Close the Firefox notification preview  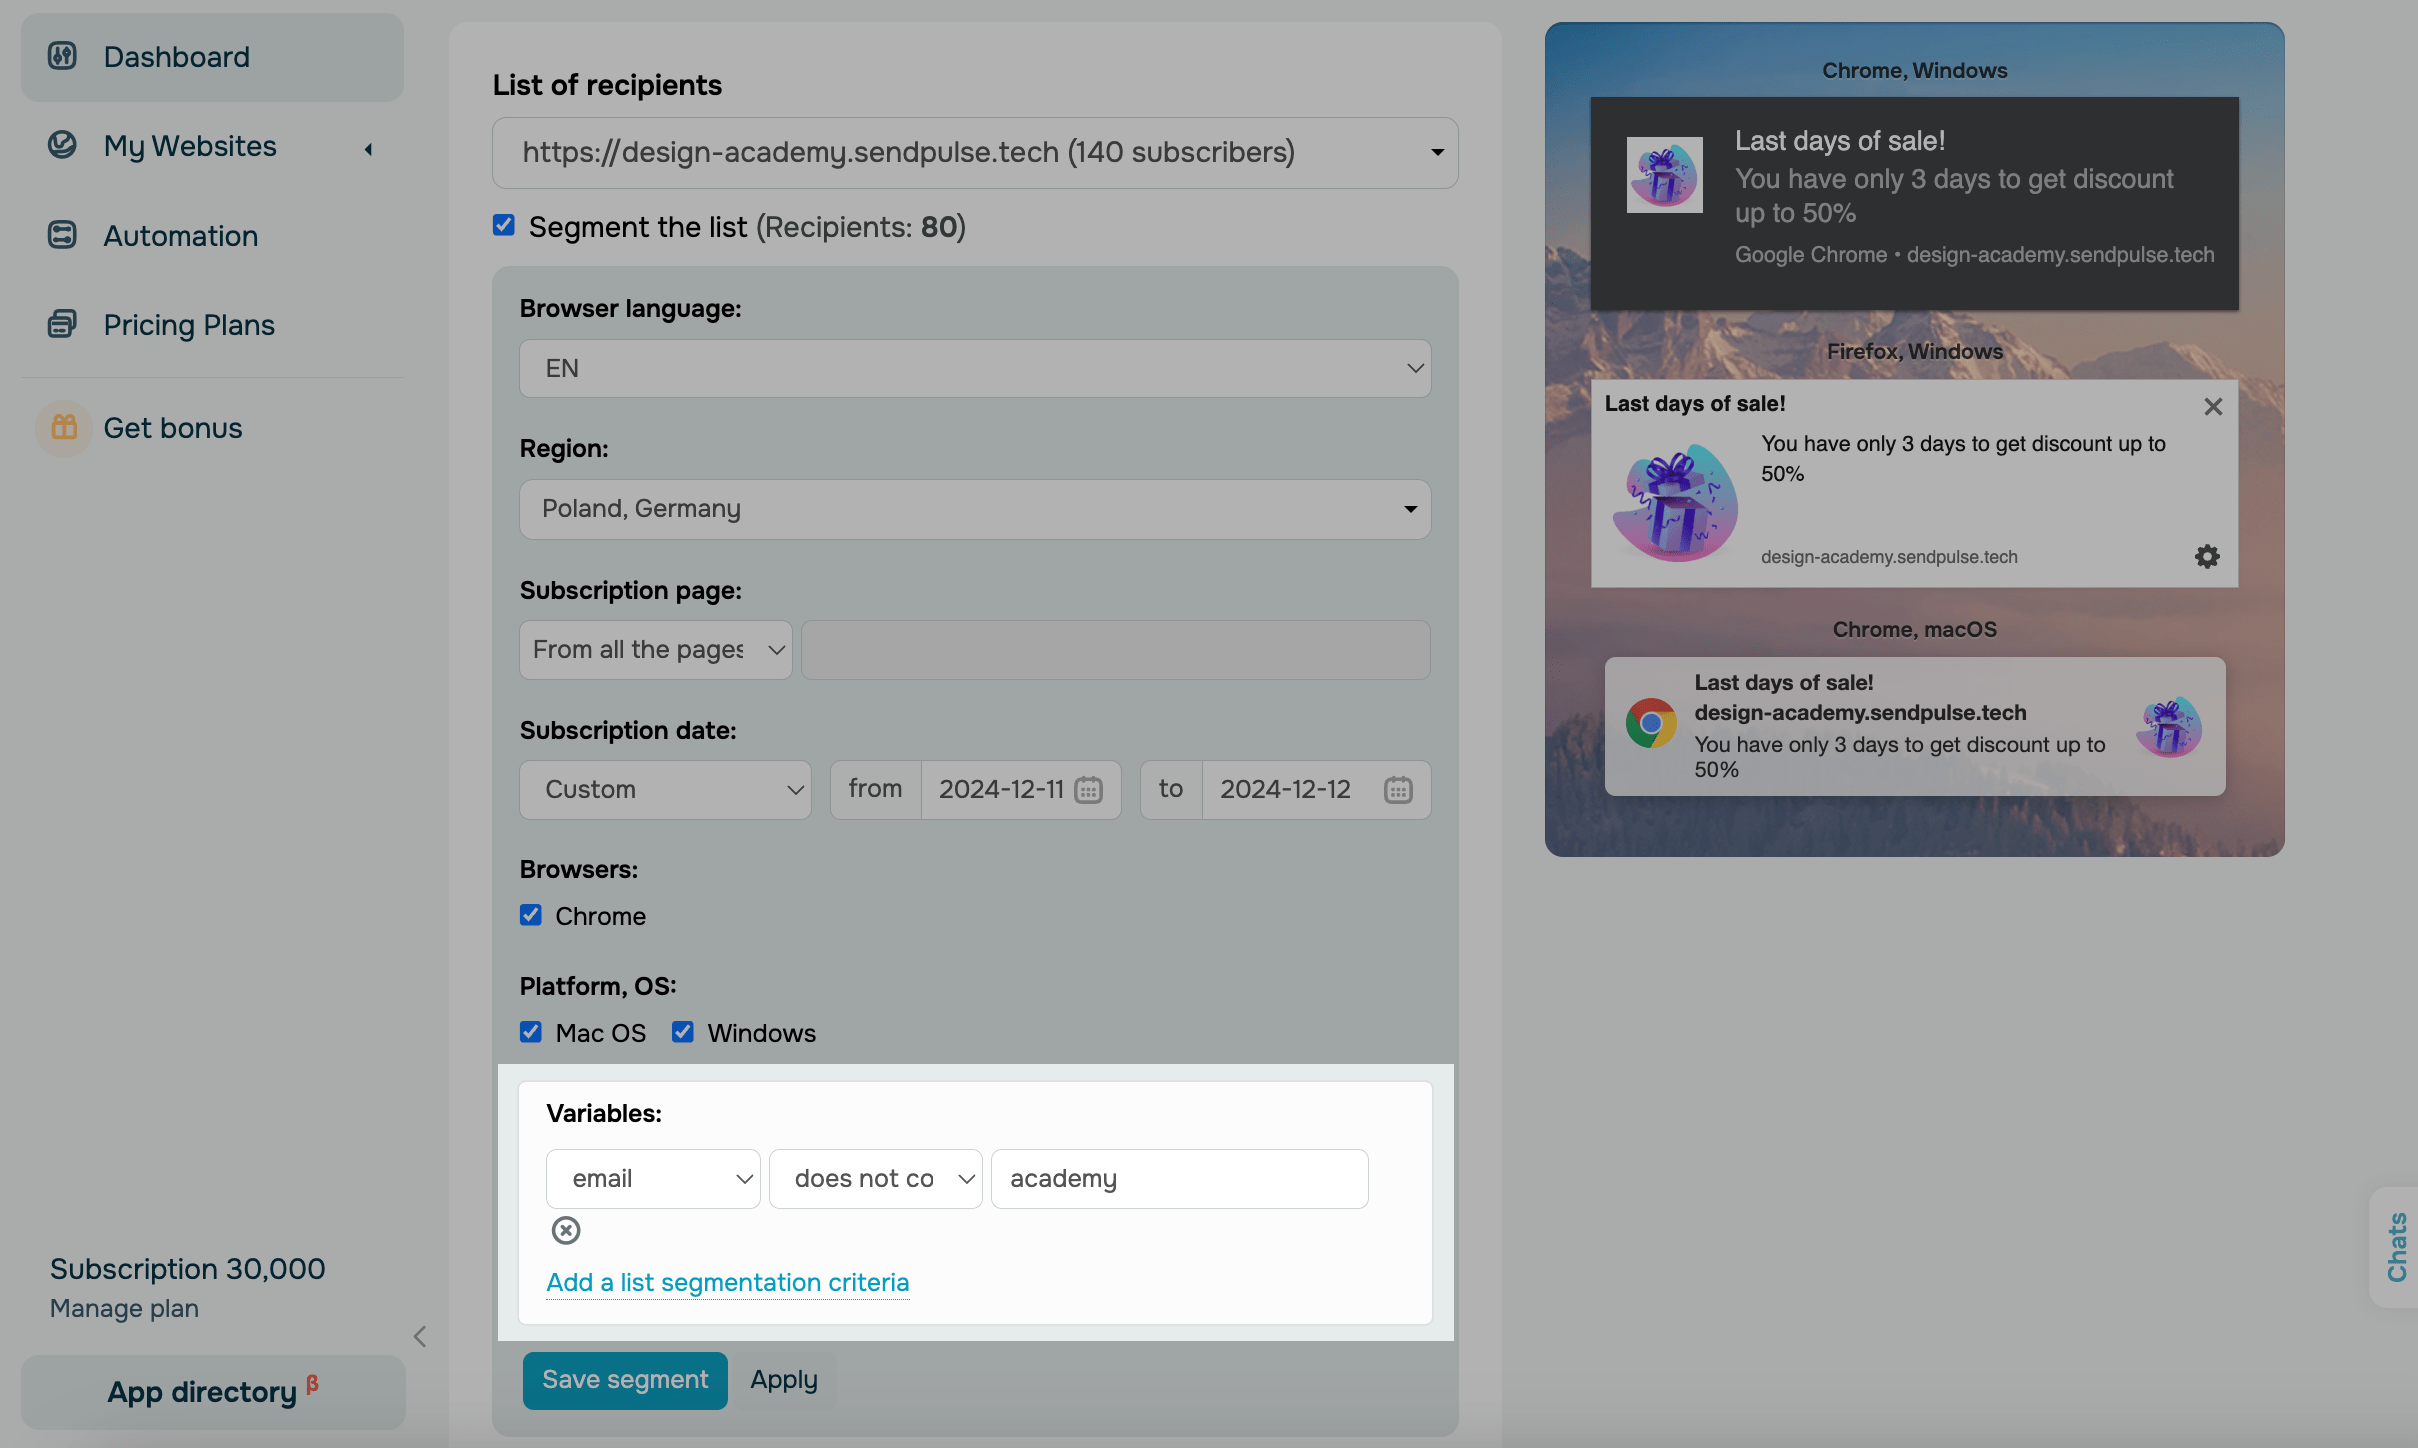2213,406
